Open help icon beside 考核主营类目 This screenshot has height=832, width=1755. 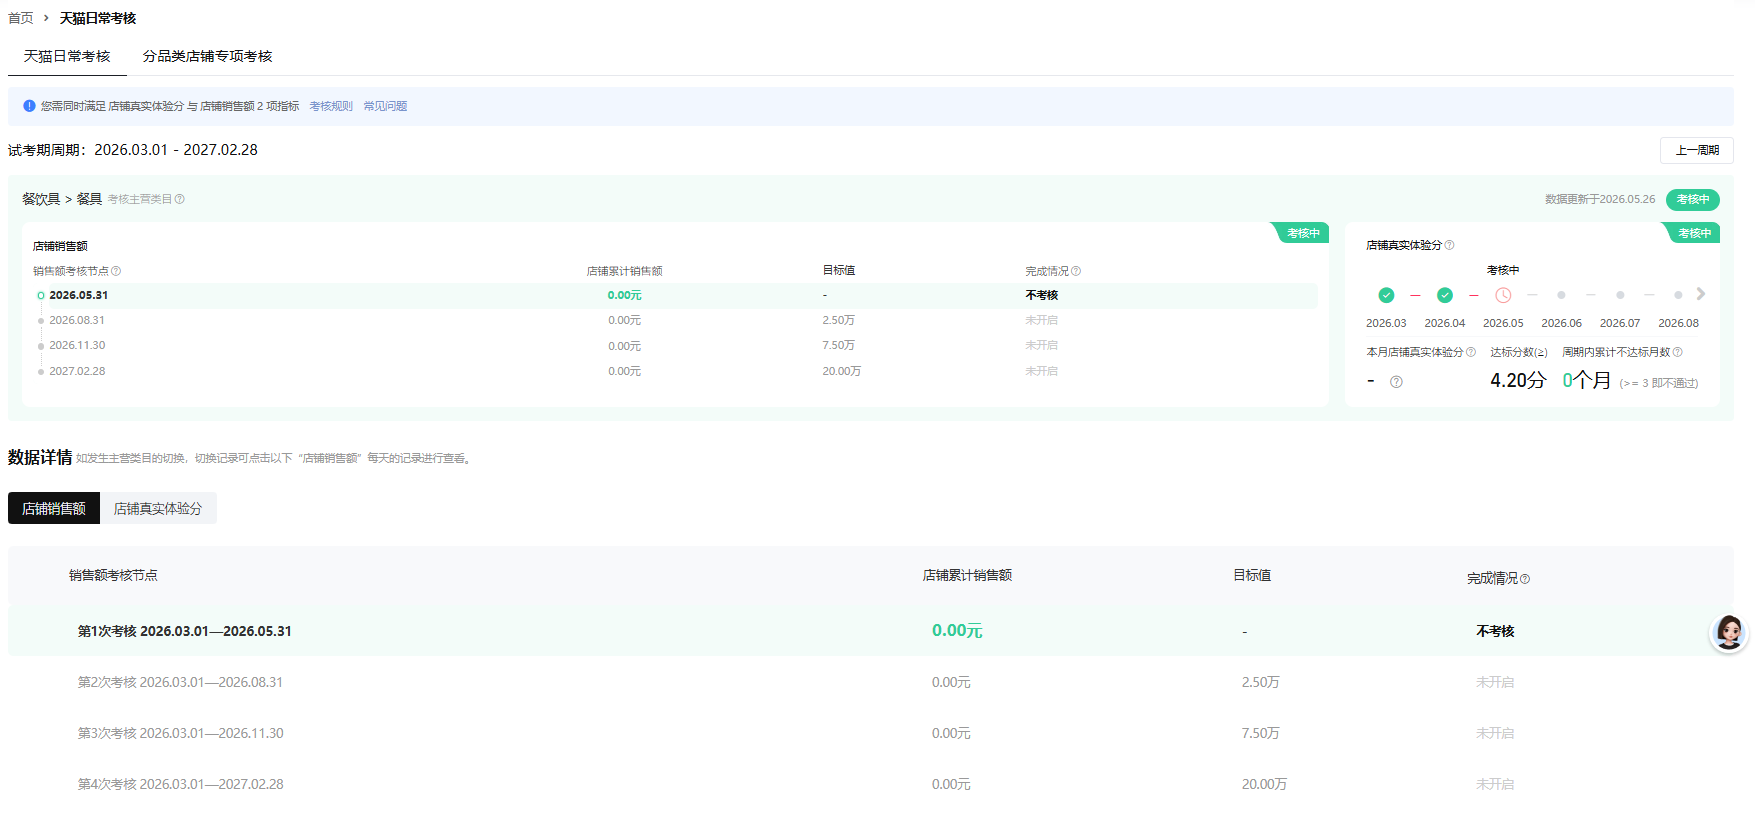180,199
